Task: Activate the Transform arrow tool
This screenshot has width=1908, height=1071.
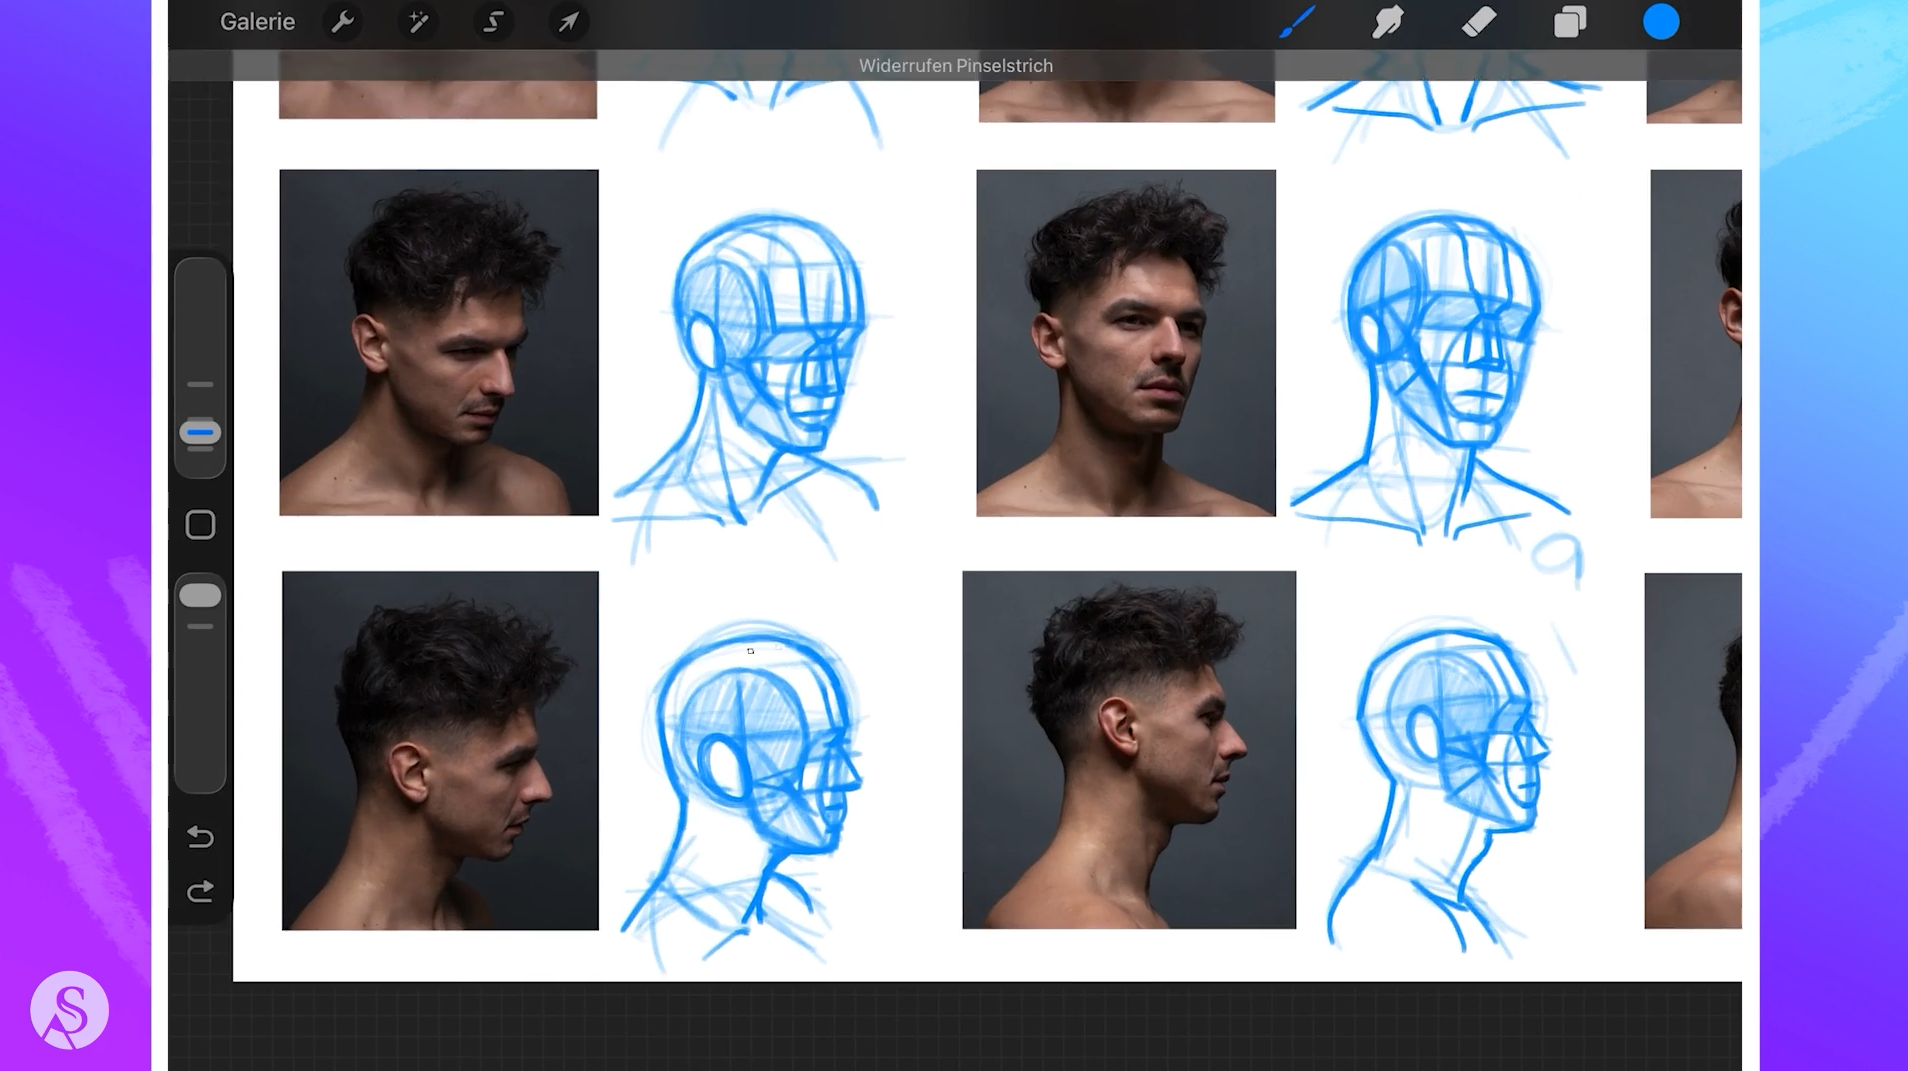Action: (568, 22)
